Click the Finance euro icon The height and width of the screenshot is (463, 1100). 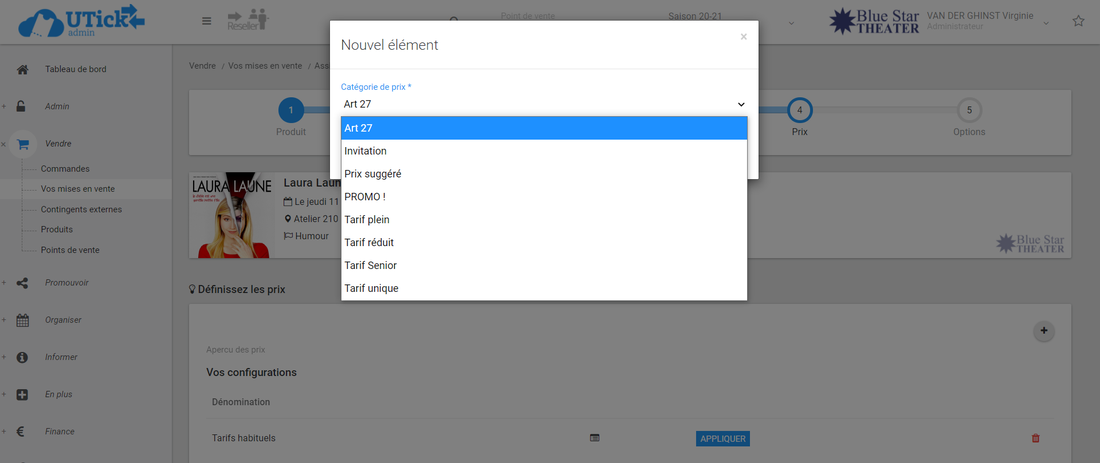22,431
